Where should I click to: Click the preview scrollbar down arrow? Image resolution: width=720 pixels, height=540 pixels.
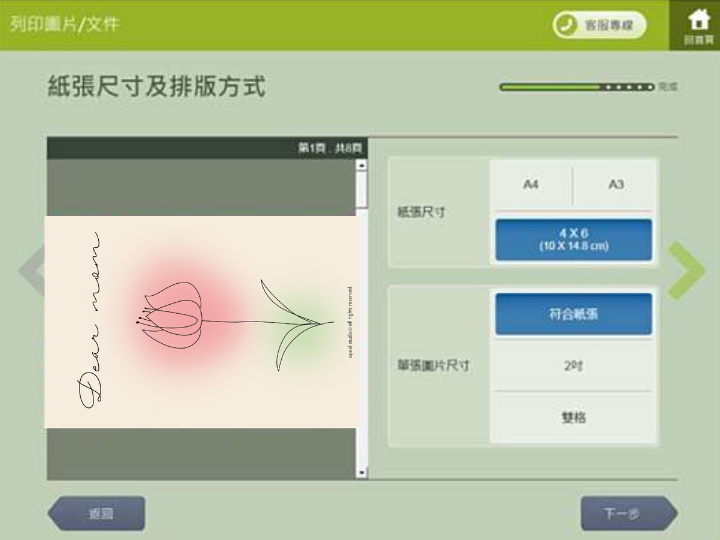click(x=362, y=471)
